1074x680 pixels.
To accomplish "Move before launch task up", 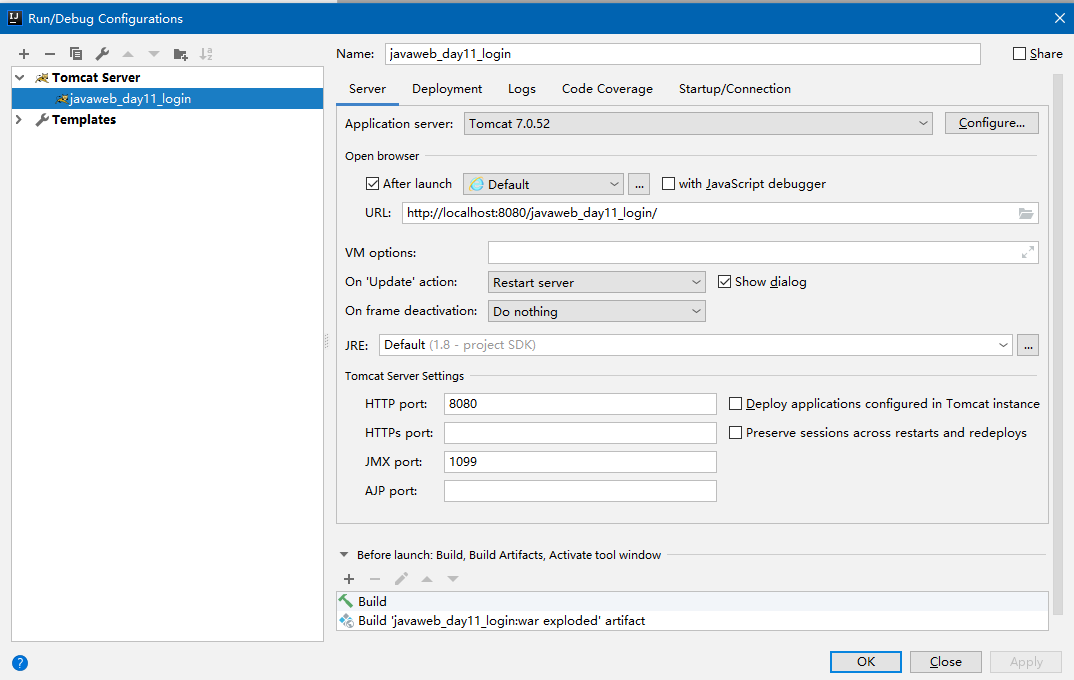I will point(427,579).
